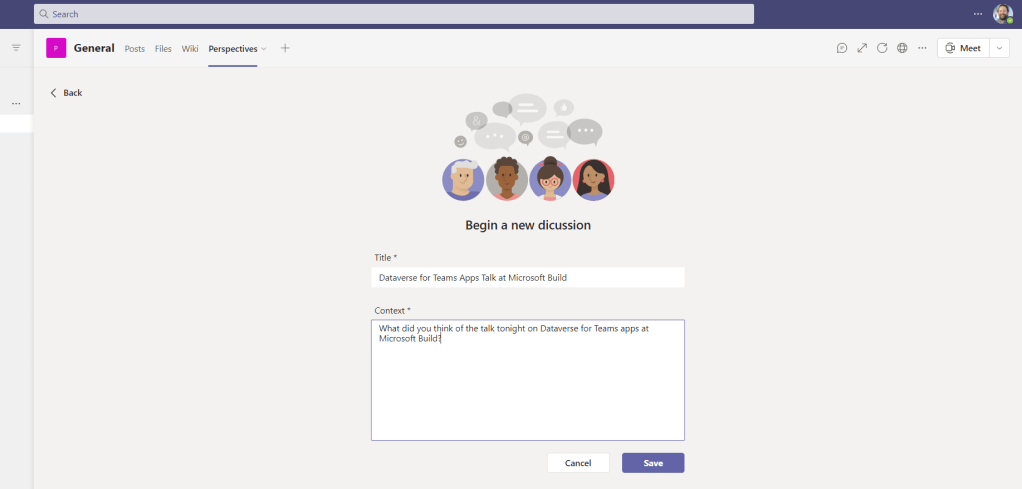Save the new discussion

[x=653, y=463]
